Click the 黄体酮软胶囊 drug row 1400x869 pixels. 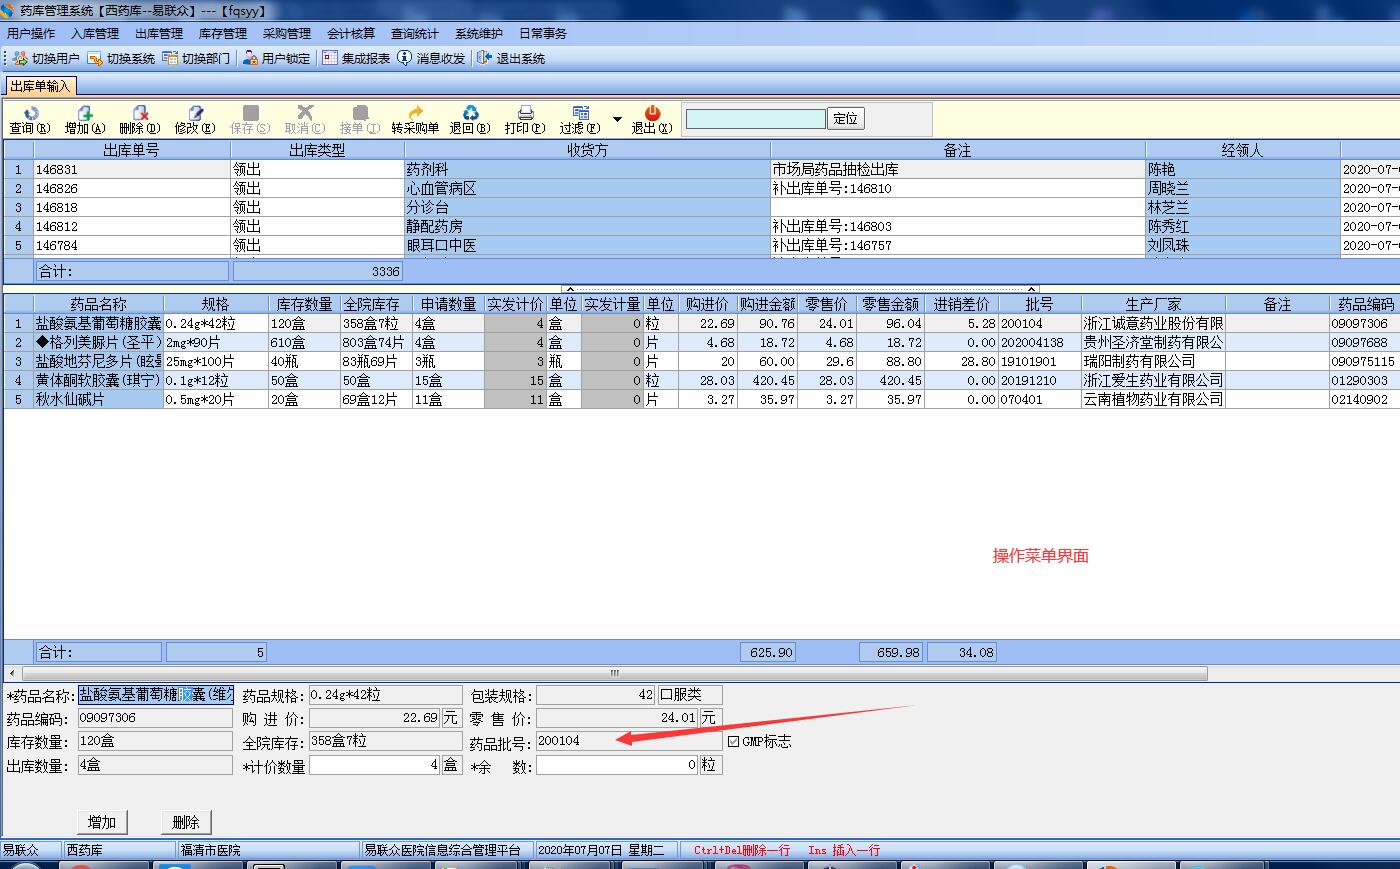(98, 380)
